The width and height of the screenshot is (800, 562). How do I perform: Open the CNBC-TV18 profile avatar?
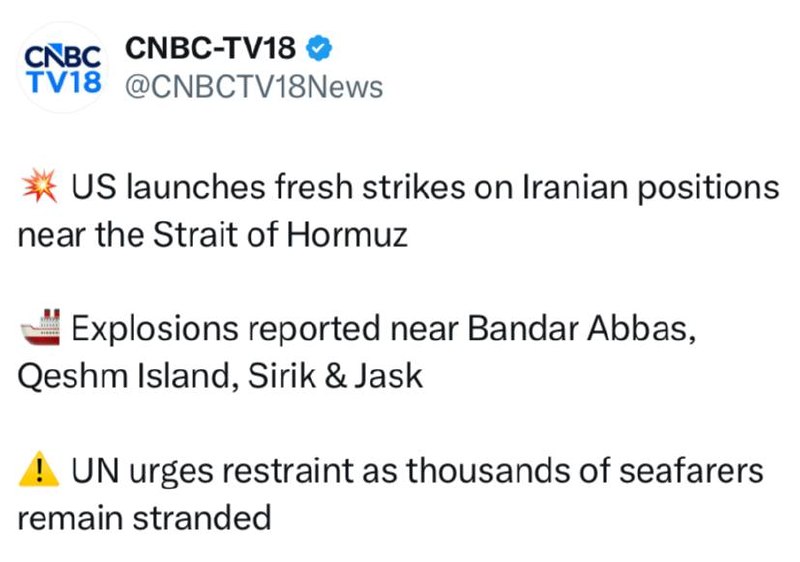point(63,68)
